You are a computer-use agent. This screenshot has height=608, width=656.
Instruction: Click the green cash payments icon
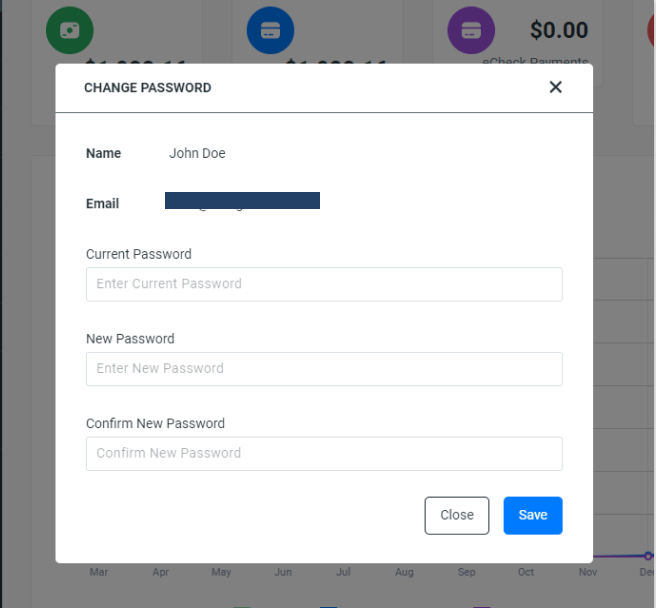click(x=69, y=30)
